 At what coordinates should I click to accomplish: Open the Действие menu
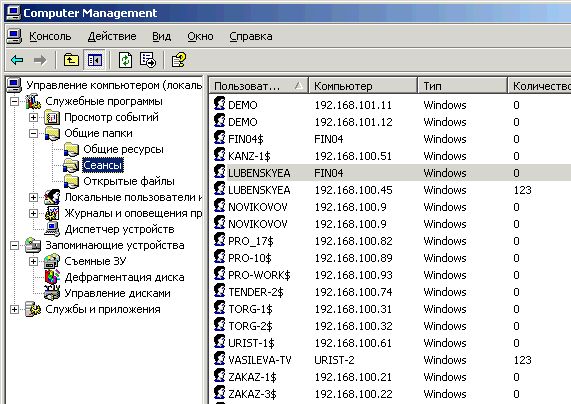(112, 36)
